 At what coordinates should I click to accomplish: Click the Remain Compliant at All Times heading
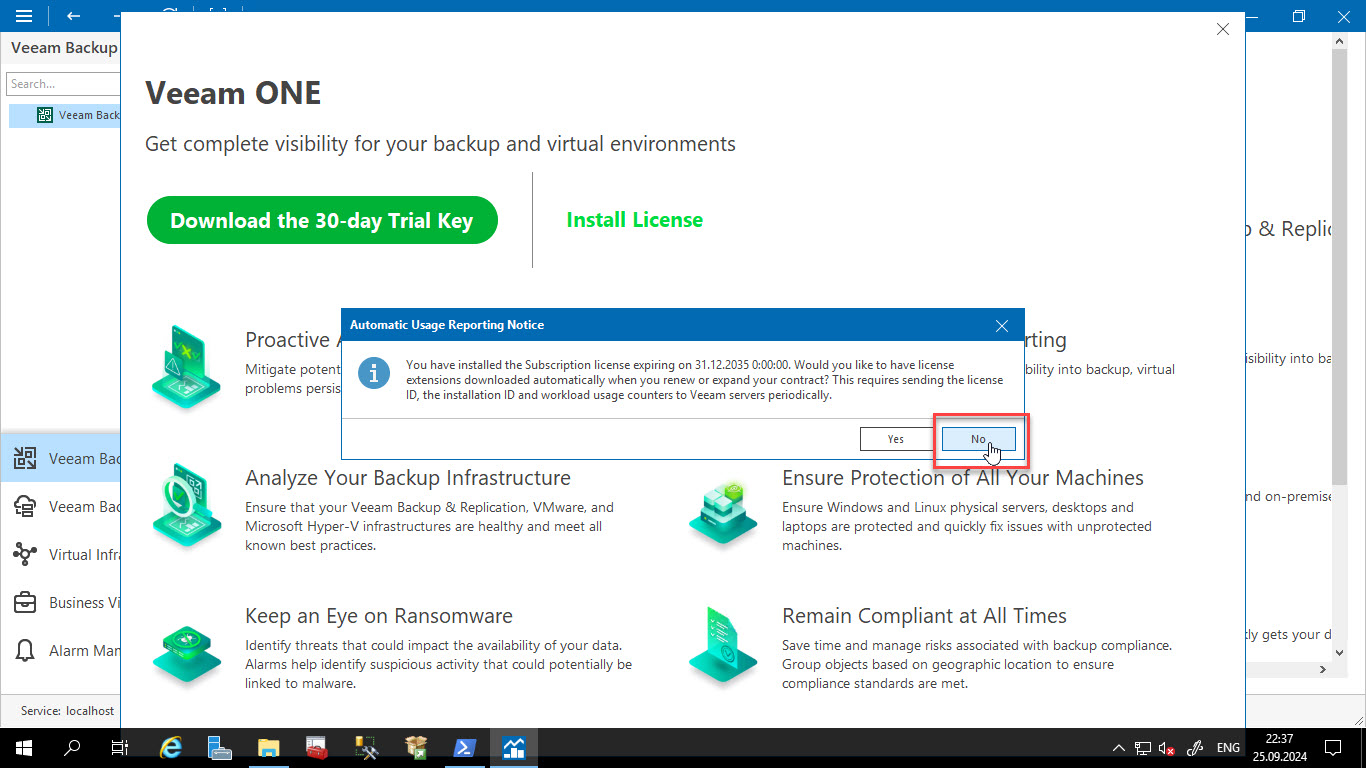point(924,616)
